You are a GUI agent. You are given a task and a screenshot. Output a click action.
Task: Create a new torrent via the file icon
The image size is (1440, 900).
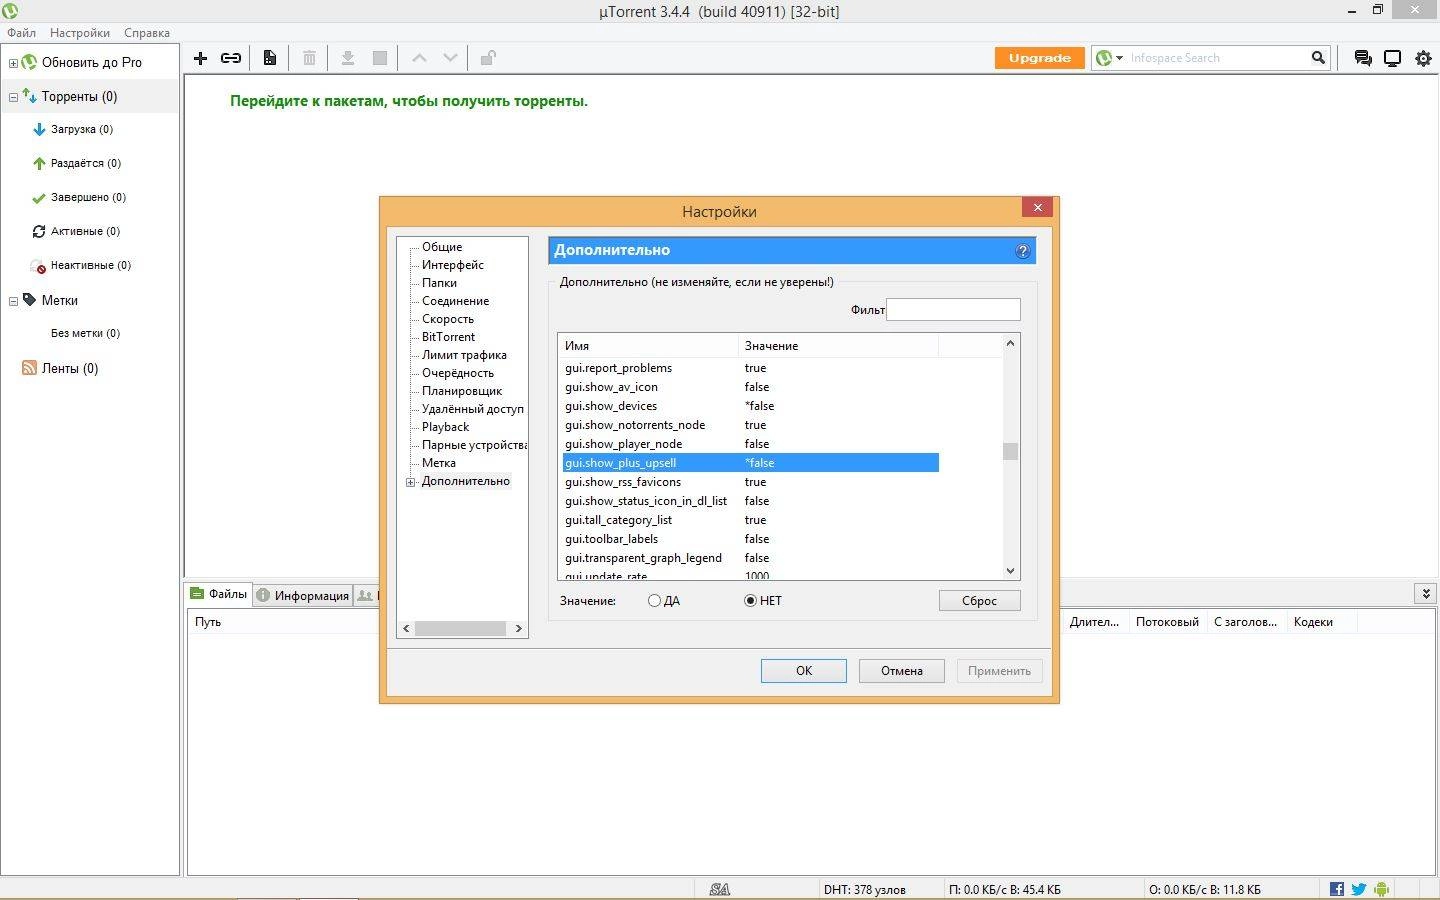click(x=269, y=57)
